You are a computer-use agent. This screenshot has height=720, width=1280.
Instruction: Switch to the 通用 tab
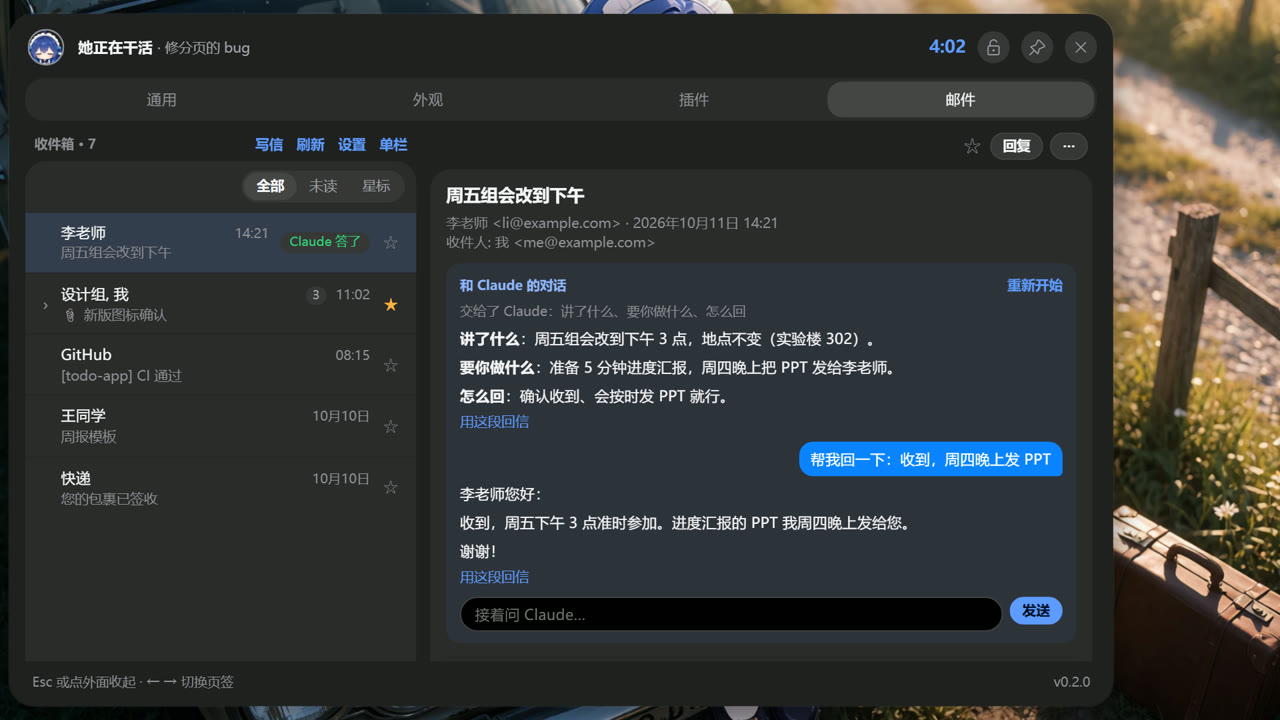tap(161, 100)
